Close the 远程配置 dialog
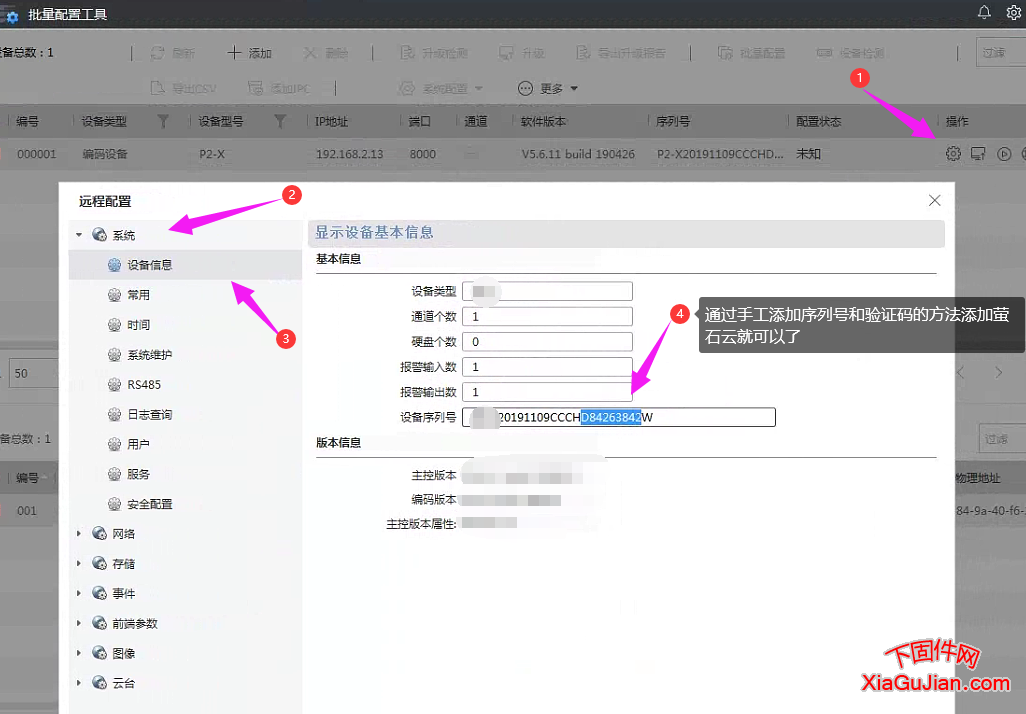Image resolution: width=1026 pixels, height=714 pixels. (x=934, y=200)
